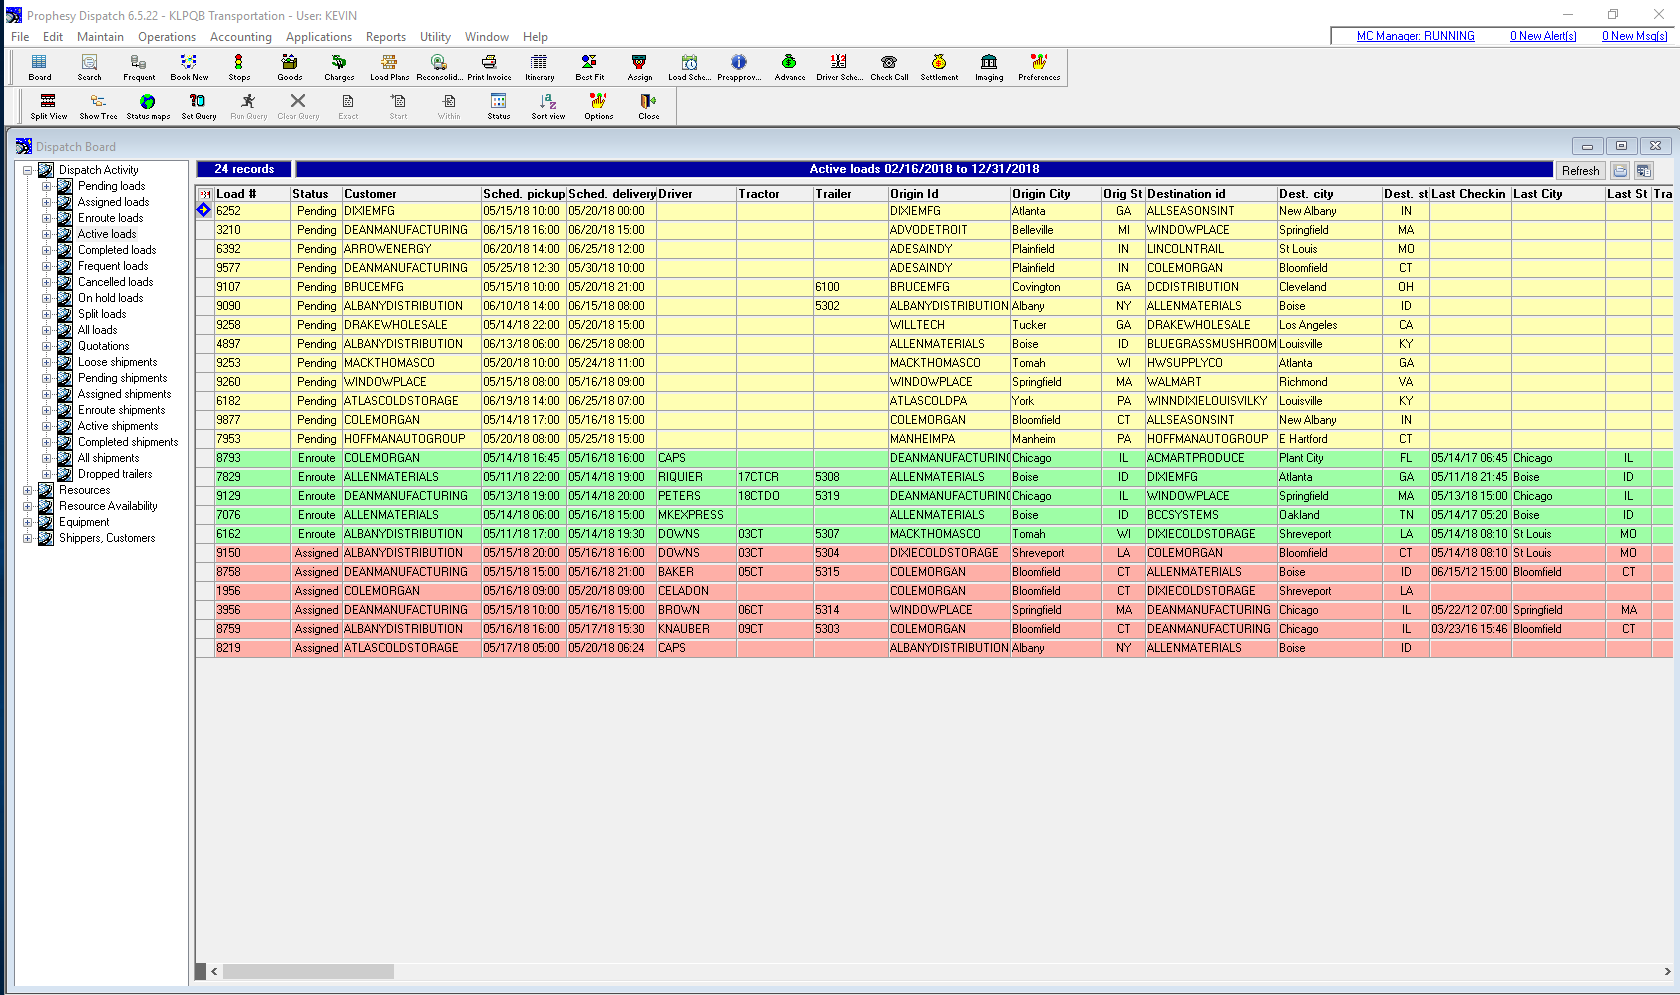Select Quotations in the tree
Image resolution: width=1680 pixels, height=995 pixels.
(103, 346)
